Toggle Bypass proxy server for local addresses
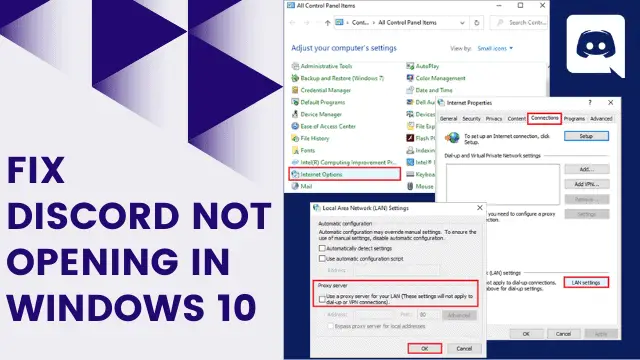This screenshot has width=640, height=360. pyautogui.click(x=330, y=326)
